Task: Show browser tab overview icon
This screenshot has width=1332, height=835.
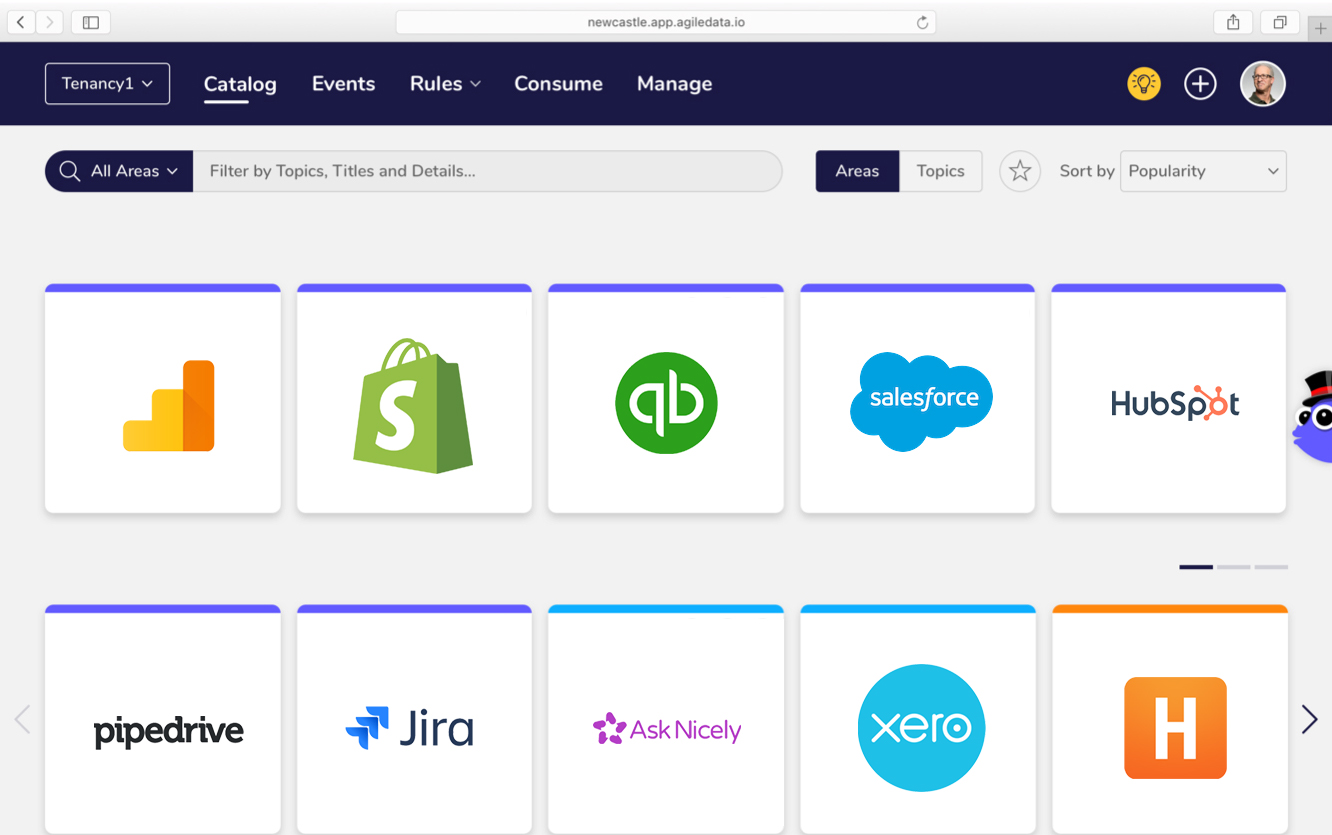Action: pyautogui.click(x=1280, y=22)
